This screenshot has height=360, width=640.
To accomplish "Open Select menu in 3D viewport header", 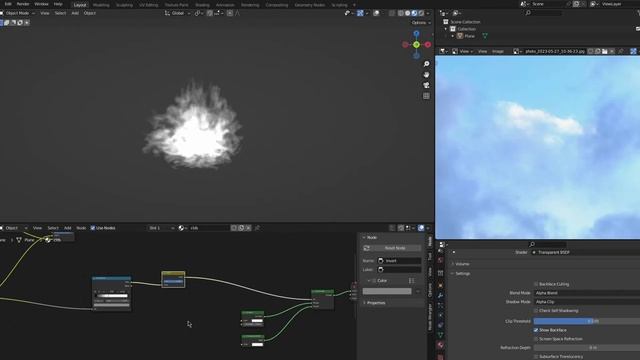I will 60,13.
